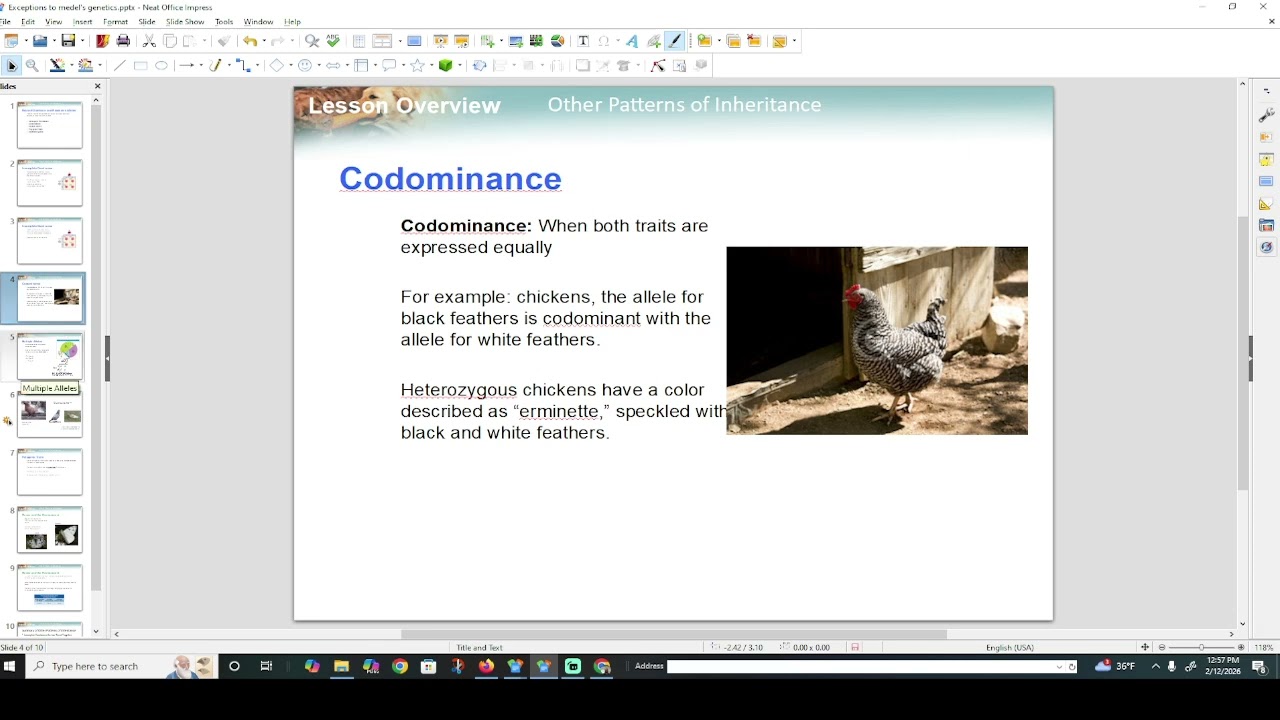This screenshot has height=720, width=1280.
Task: Click the fit slide to window icon
Action: [1145, 647]
